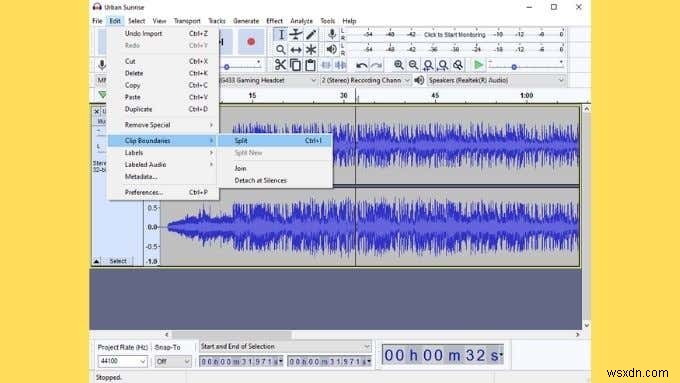Click the track Select button
The image size is (680, 383).
118,261
